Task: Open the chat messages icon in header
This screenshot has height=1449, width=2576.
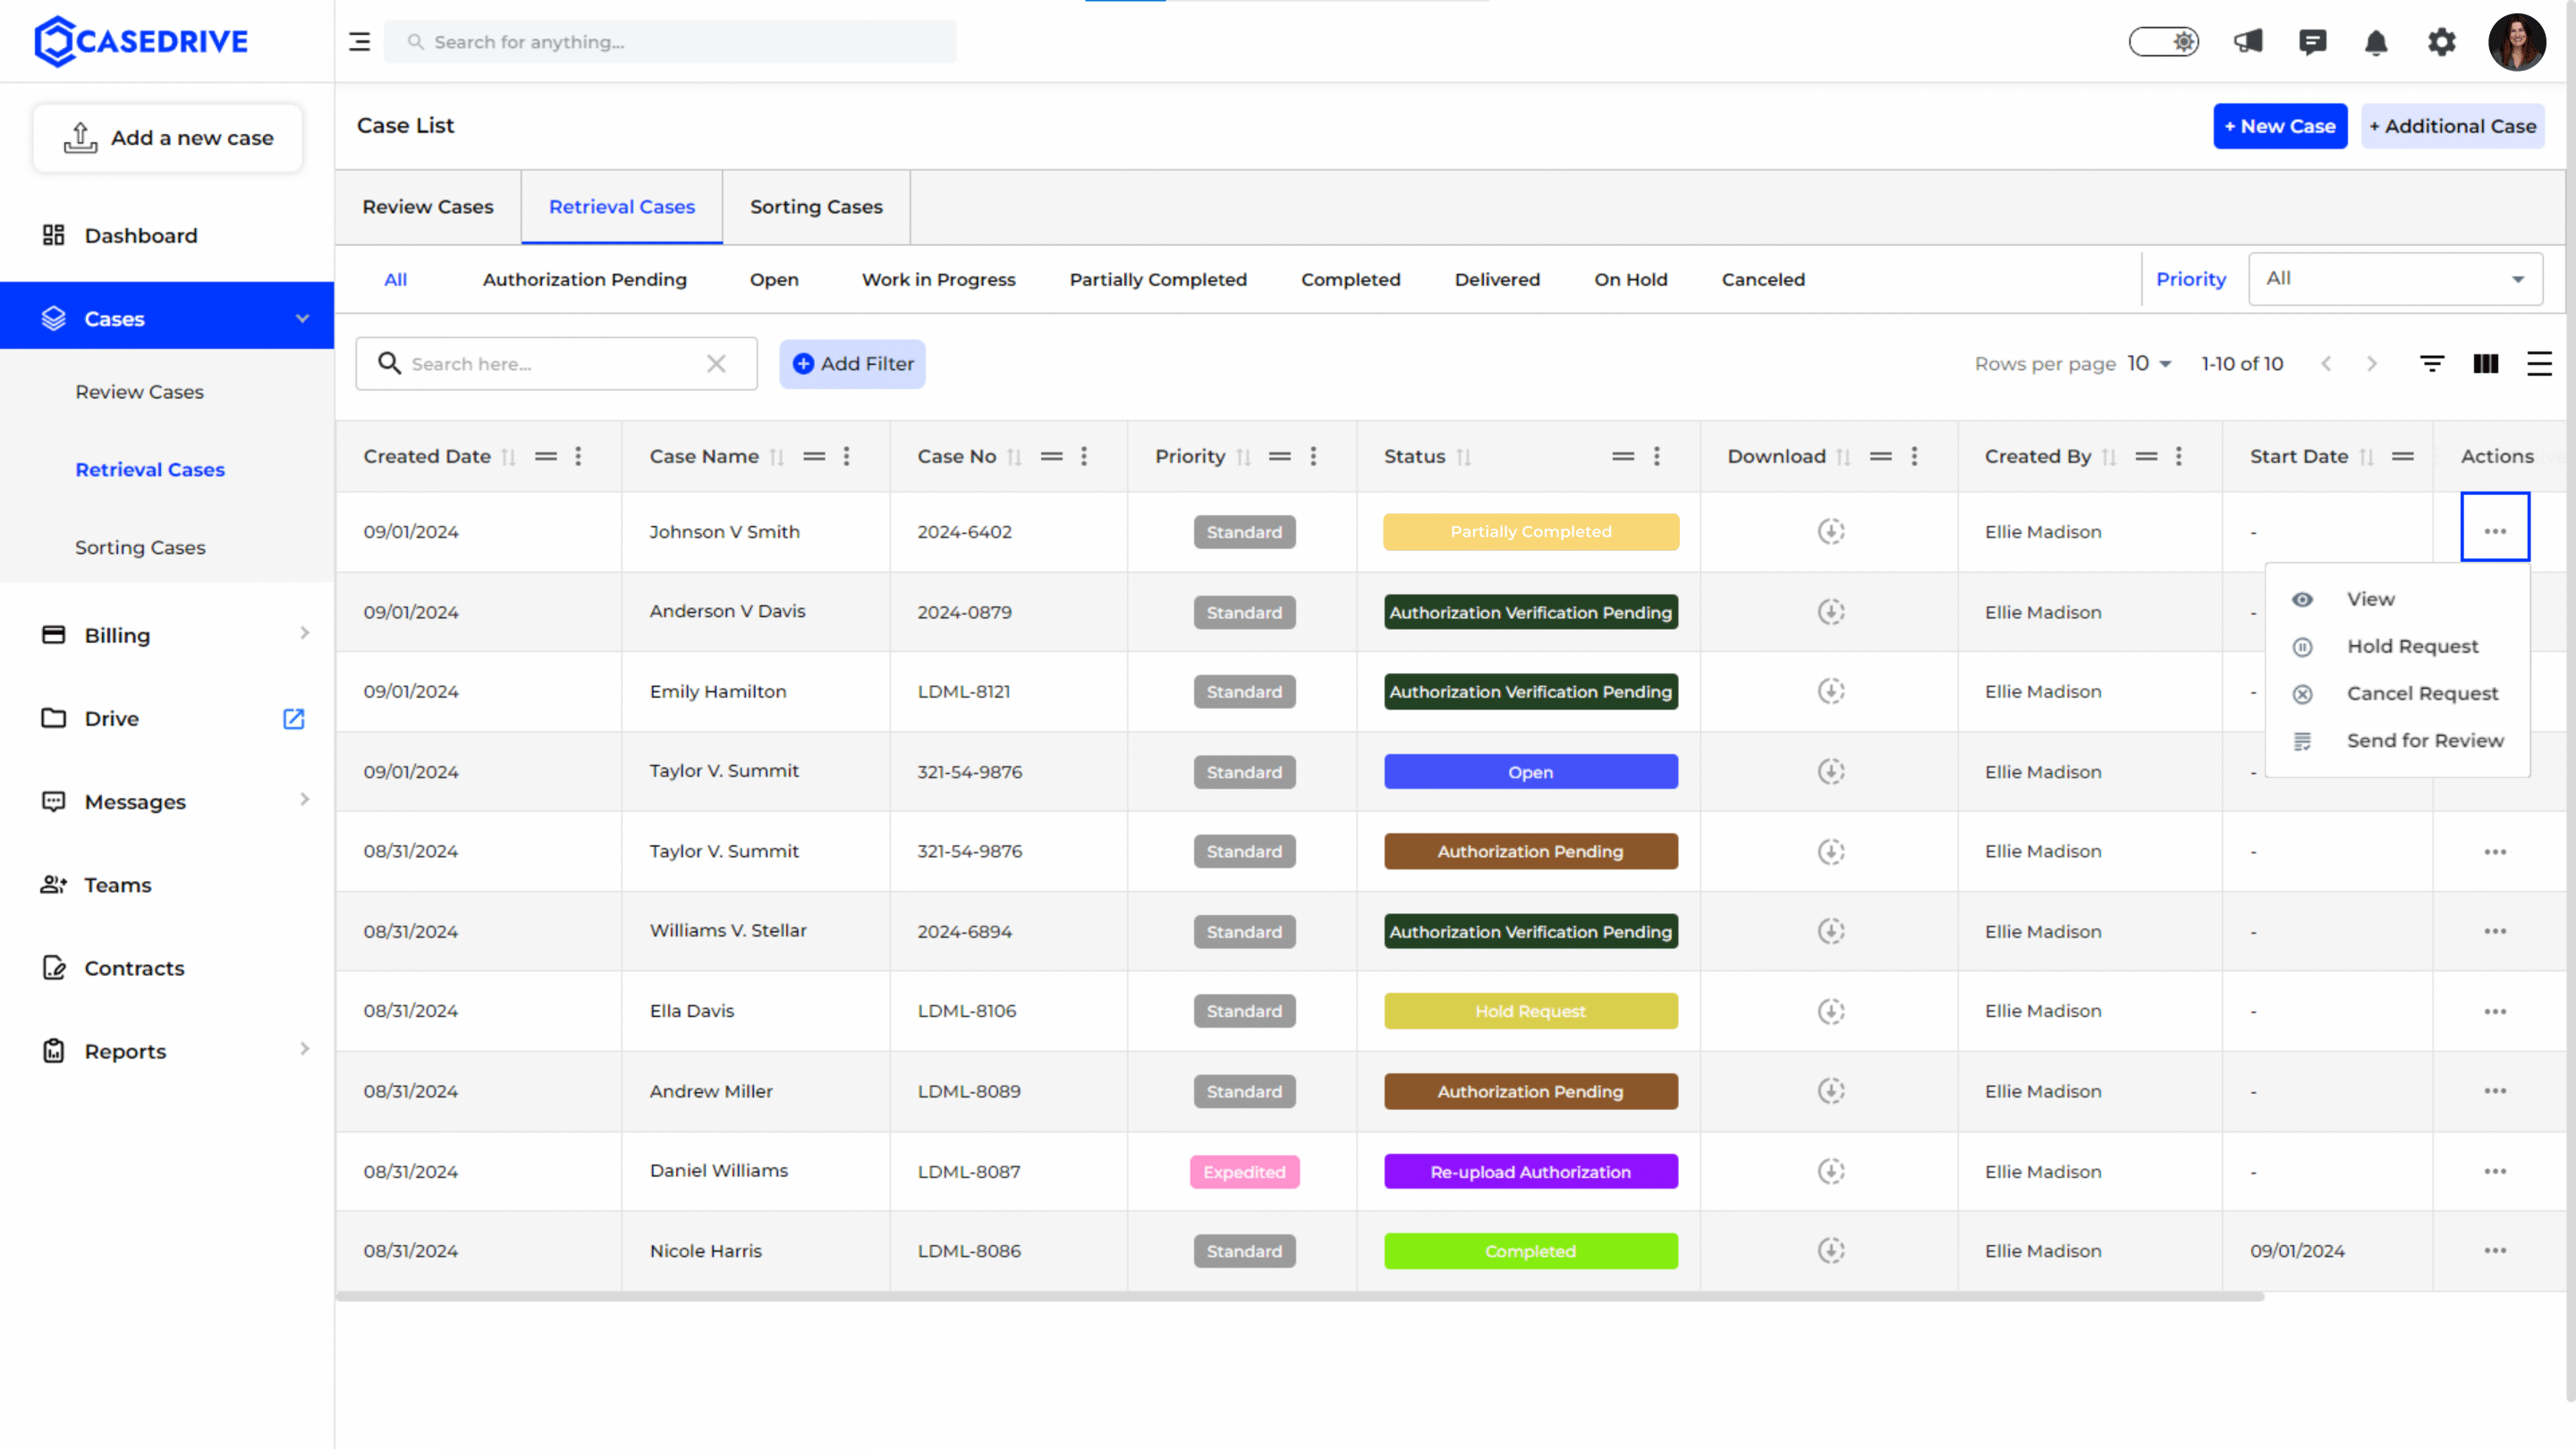Action: 2312,42
